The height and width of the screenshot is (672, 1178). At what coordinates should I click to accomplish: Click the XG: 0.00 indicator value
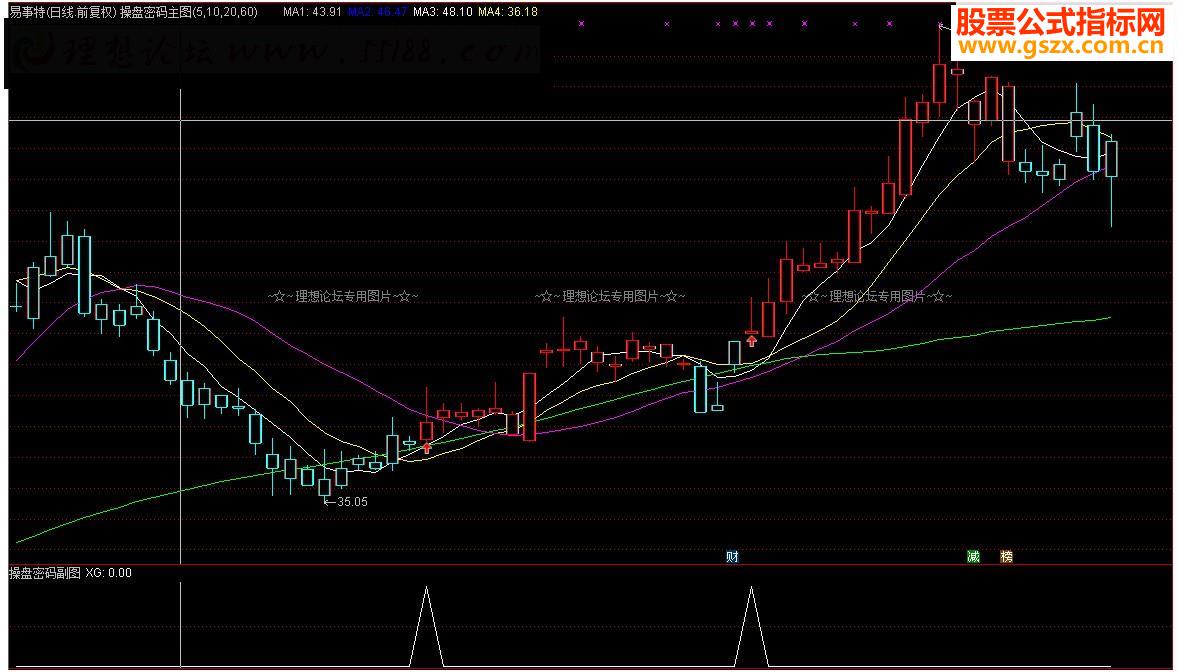108,574
